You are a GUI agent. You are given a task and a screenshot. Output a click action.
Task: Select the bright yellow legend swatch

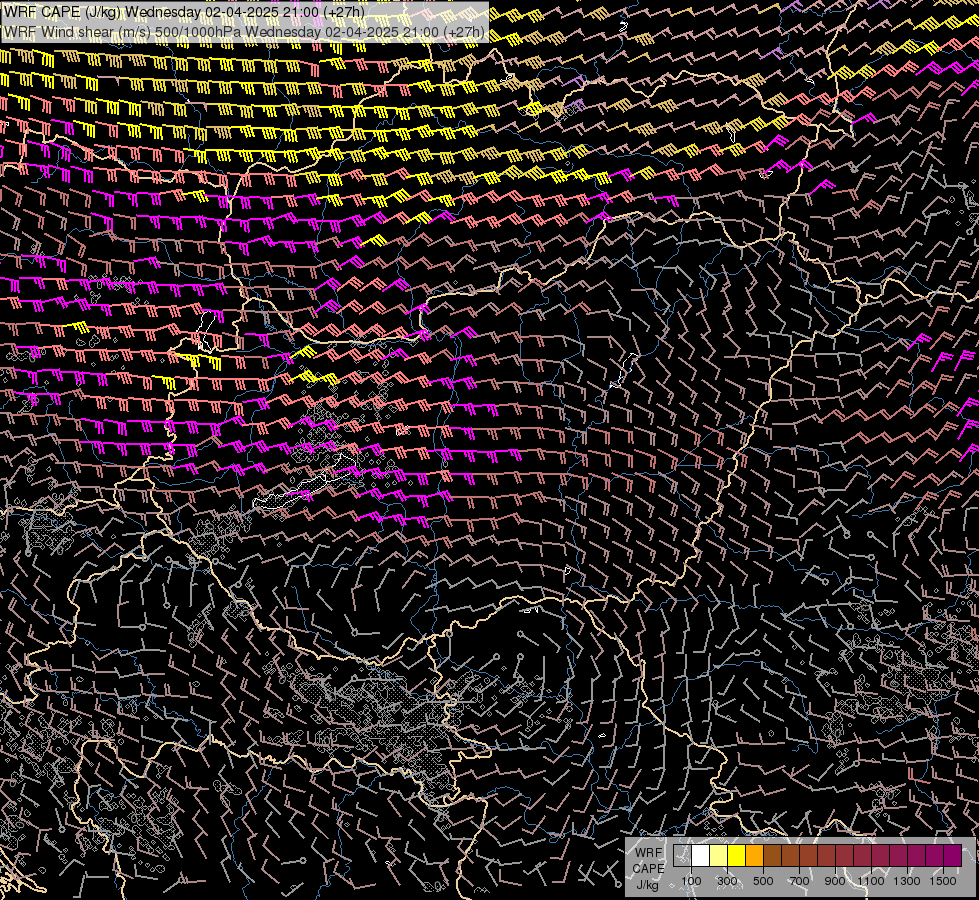click(736, 855)
